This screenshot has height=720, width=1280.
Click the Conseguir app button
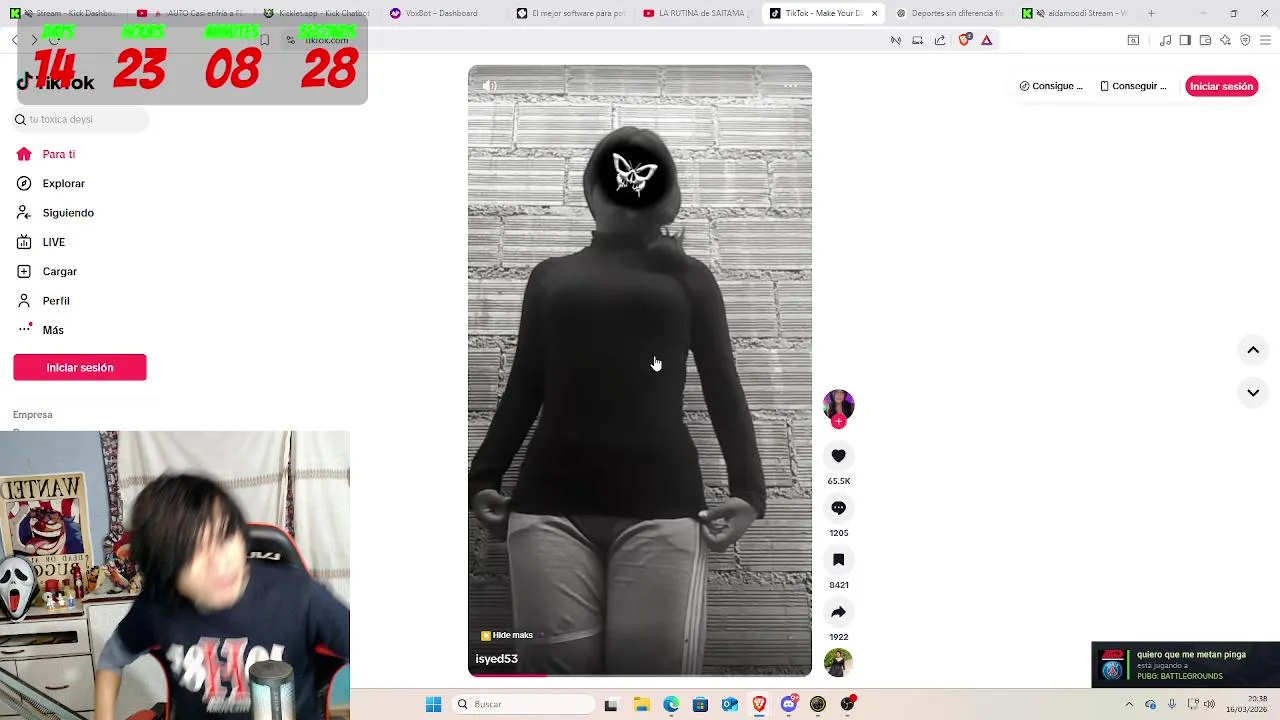1133,86
